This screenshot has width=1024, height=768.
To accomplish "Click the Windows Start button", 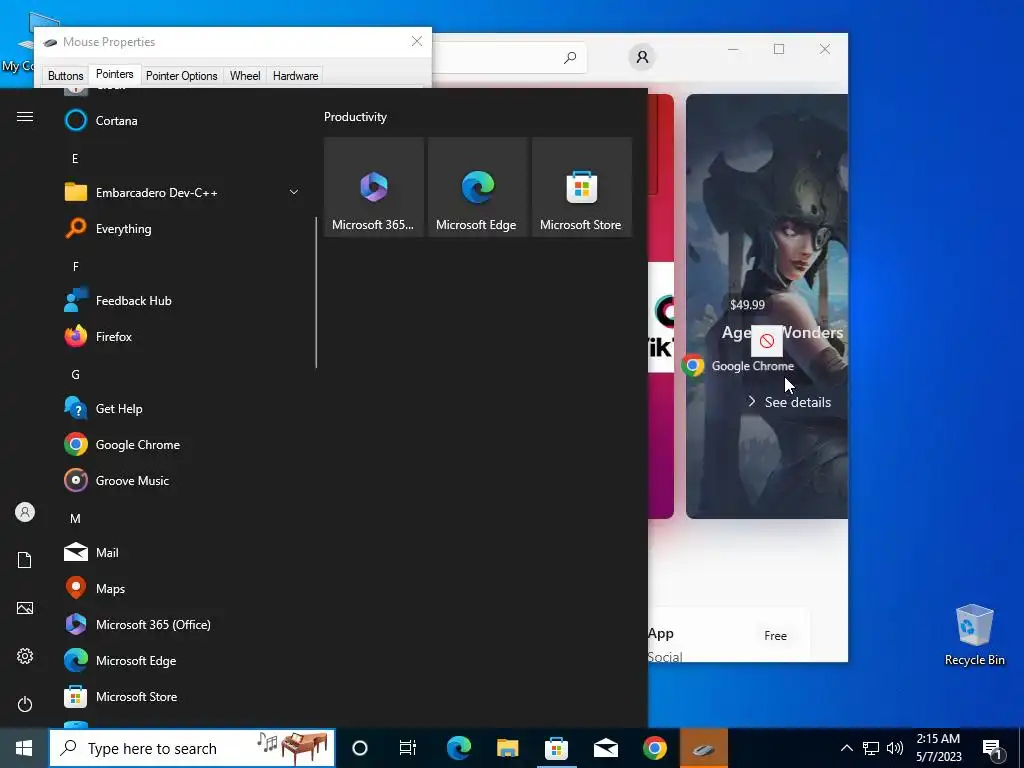I will tap(24, 748).
